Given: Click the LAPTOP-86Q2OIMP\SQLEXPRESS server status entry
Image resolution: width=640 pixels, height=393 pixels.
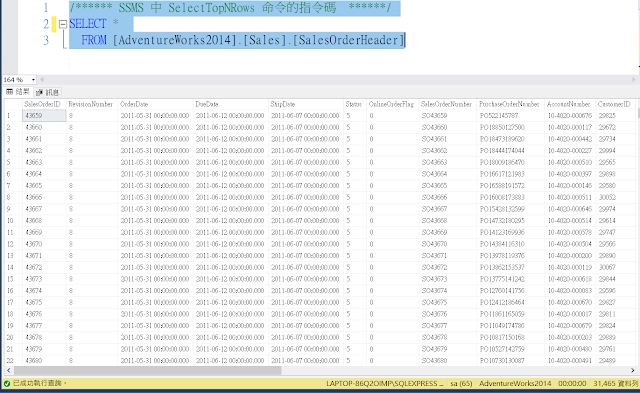Looking at the screenshot, I should coord(384,384).
